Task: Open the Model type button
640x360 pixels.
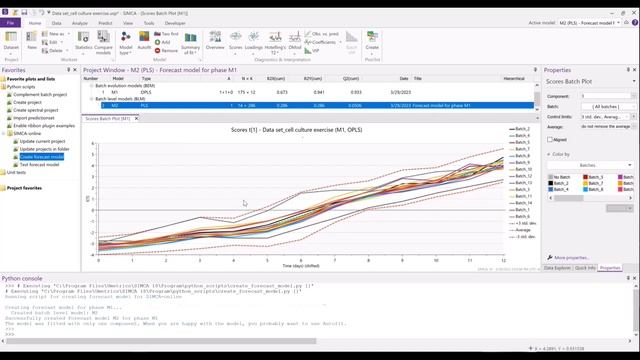Action: point(125,43)
